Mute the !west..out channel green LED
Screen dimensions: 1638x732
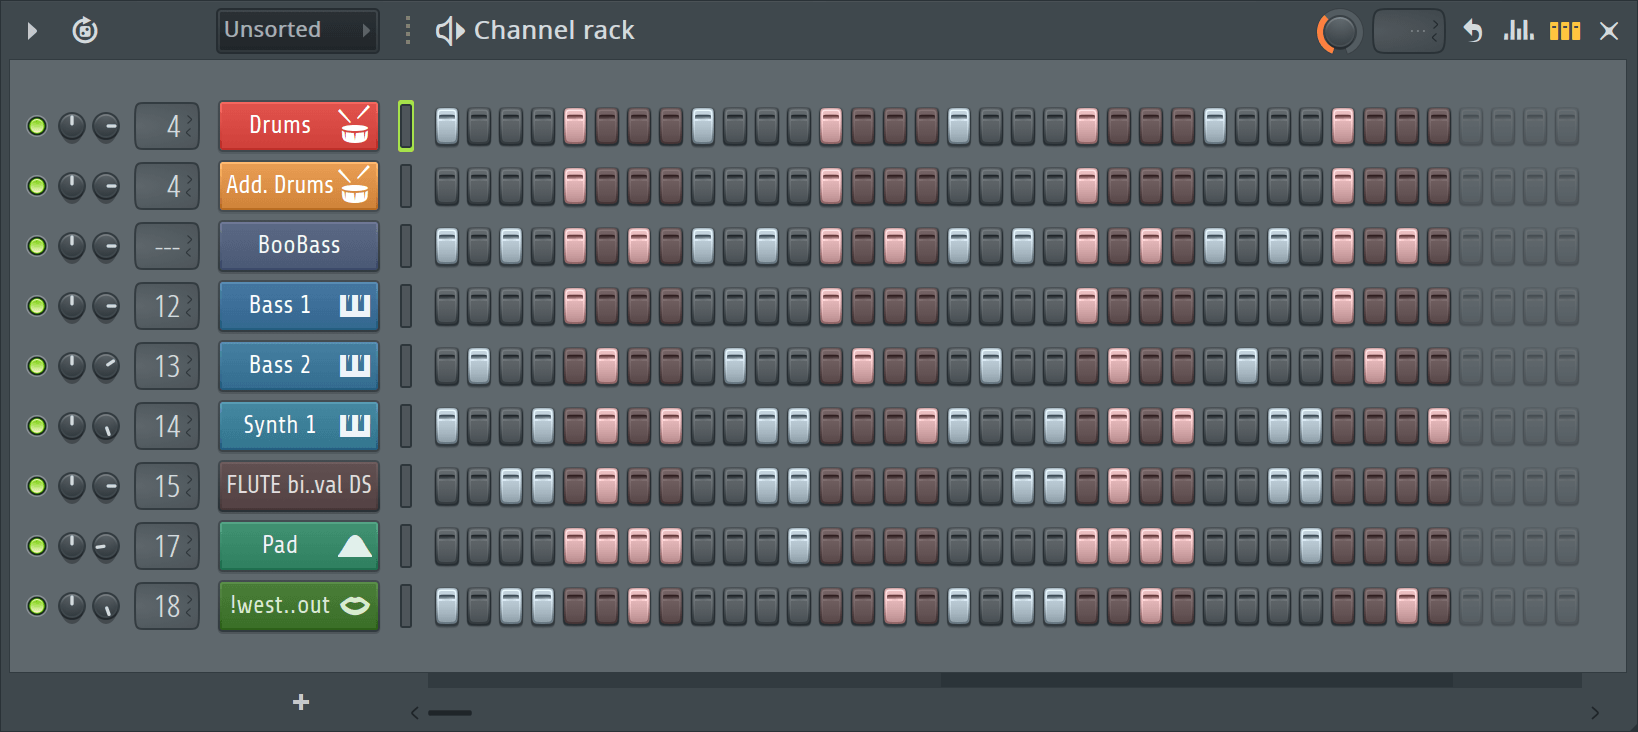pos(37,606)
